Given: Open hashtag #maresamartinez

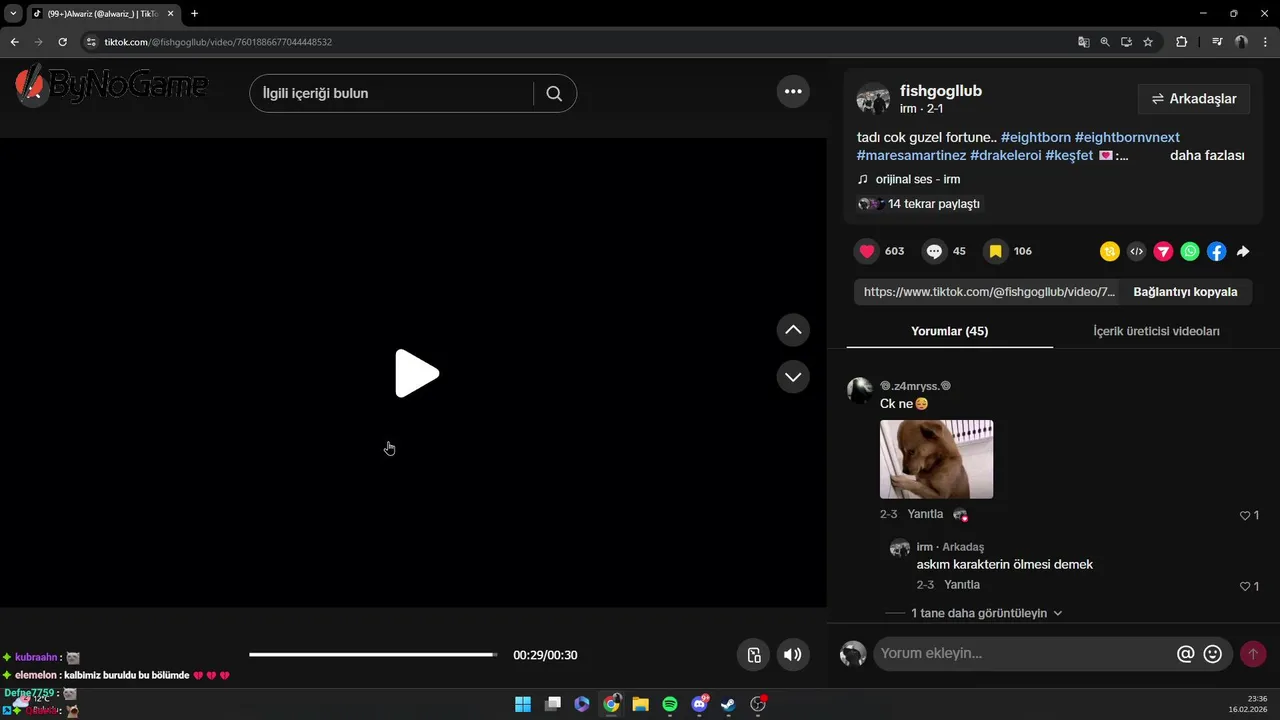Looking at the screenshot, I should [x=911, y=156].
